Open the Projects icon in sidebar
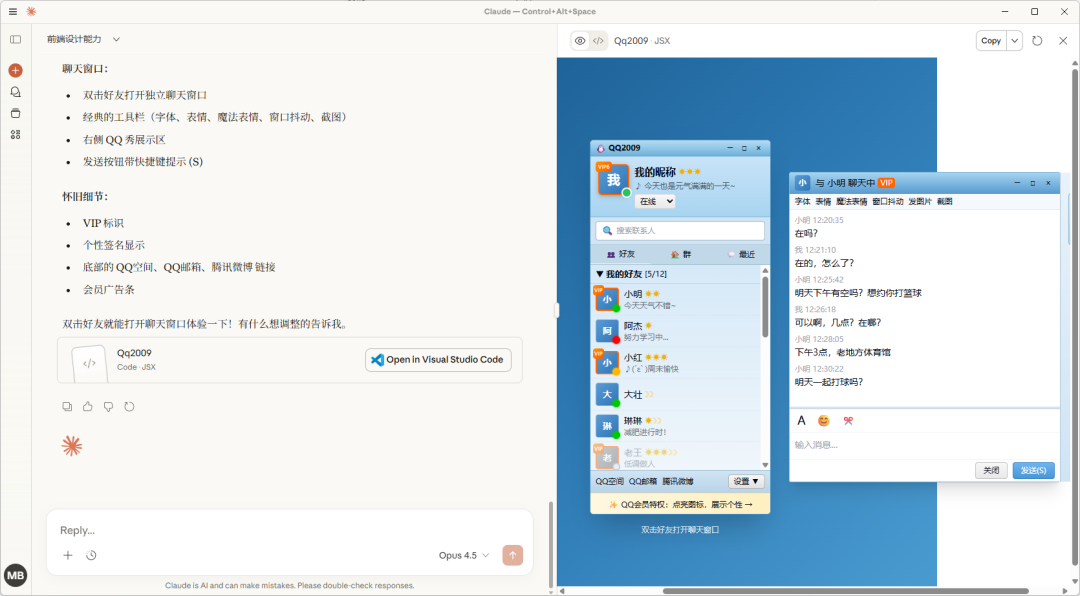The image size is (1080, 596). coord(16,114)
